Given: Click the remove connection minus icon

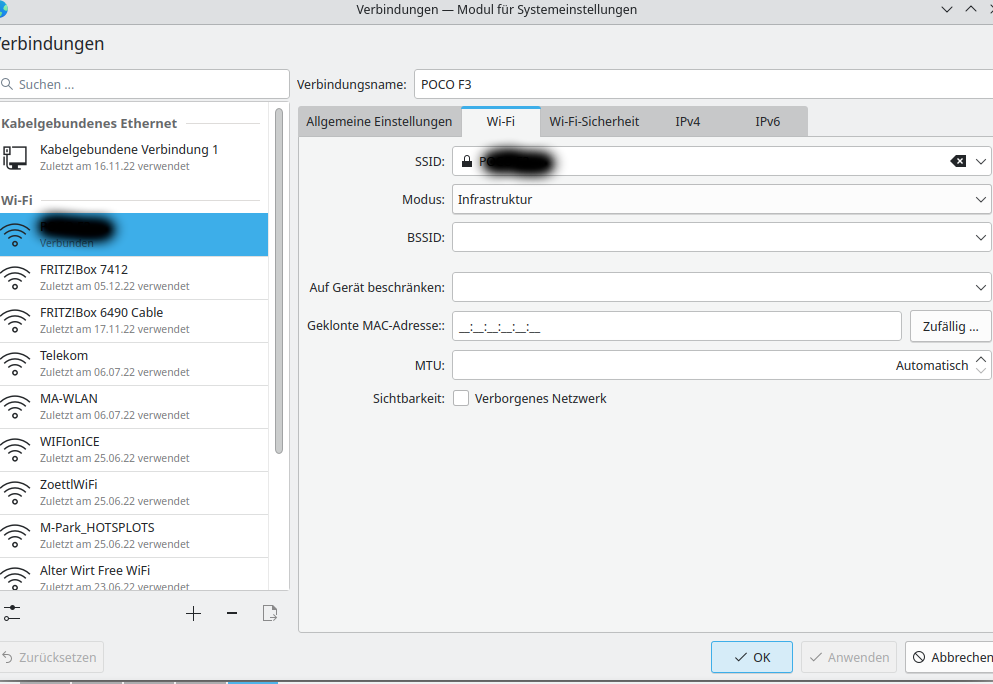Looking at the screenshot, I should pyautogui.click(x=232, y=613).
